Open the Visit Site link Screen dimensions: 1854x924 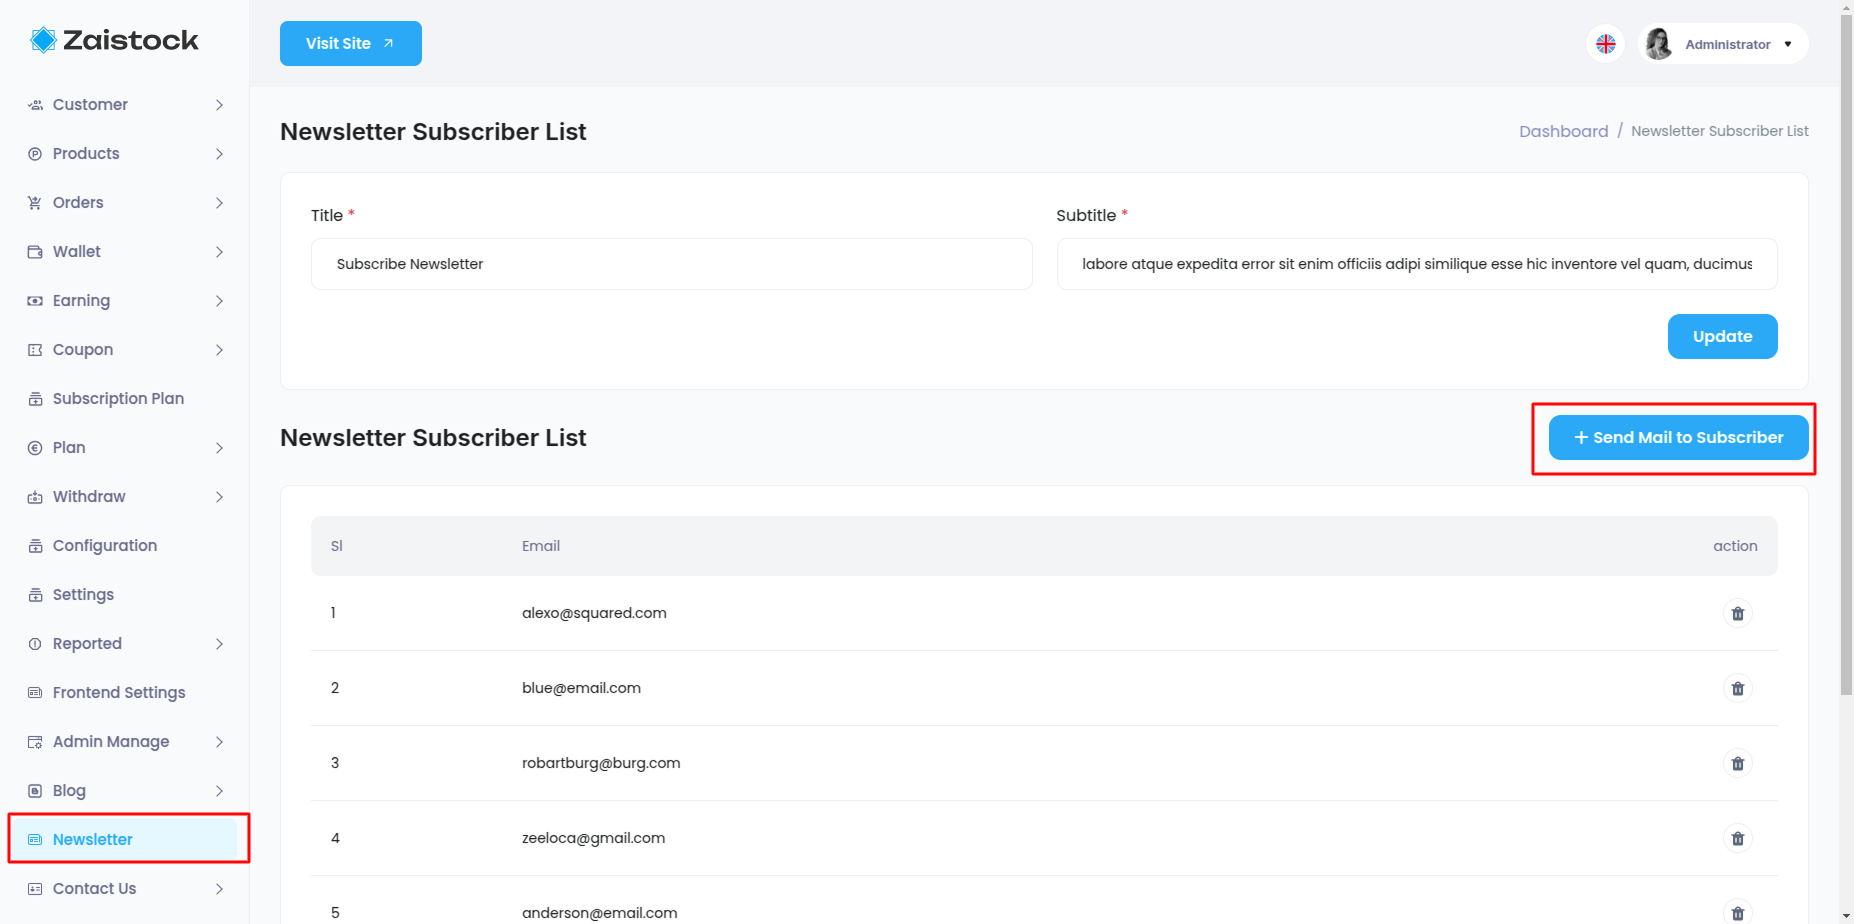click(x=350, y=44)
